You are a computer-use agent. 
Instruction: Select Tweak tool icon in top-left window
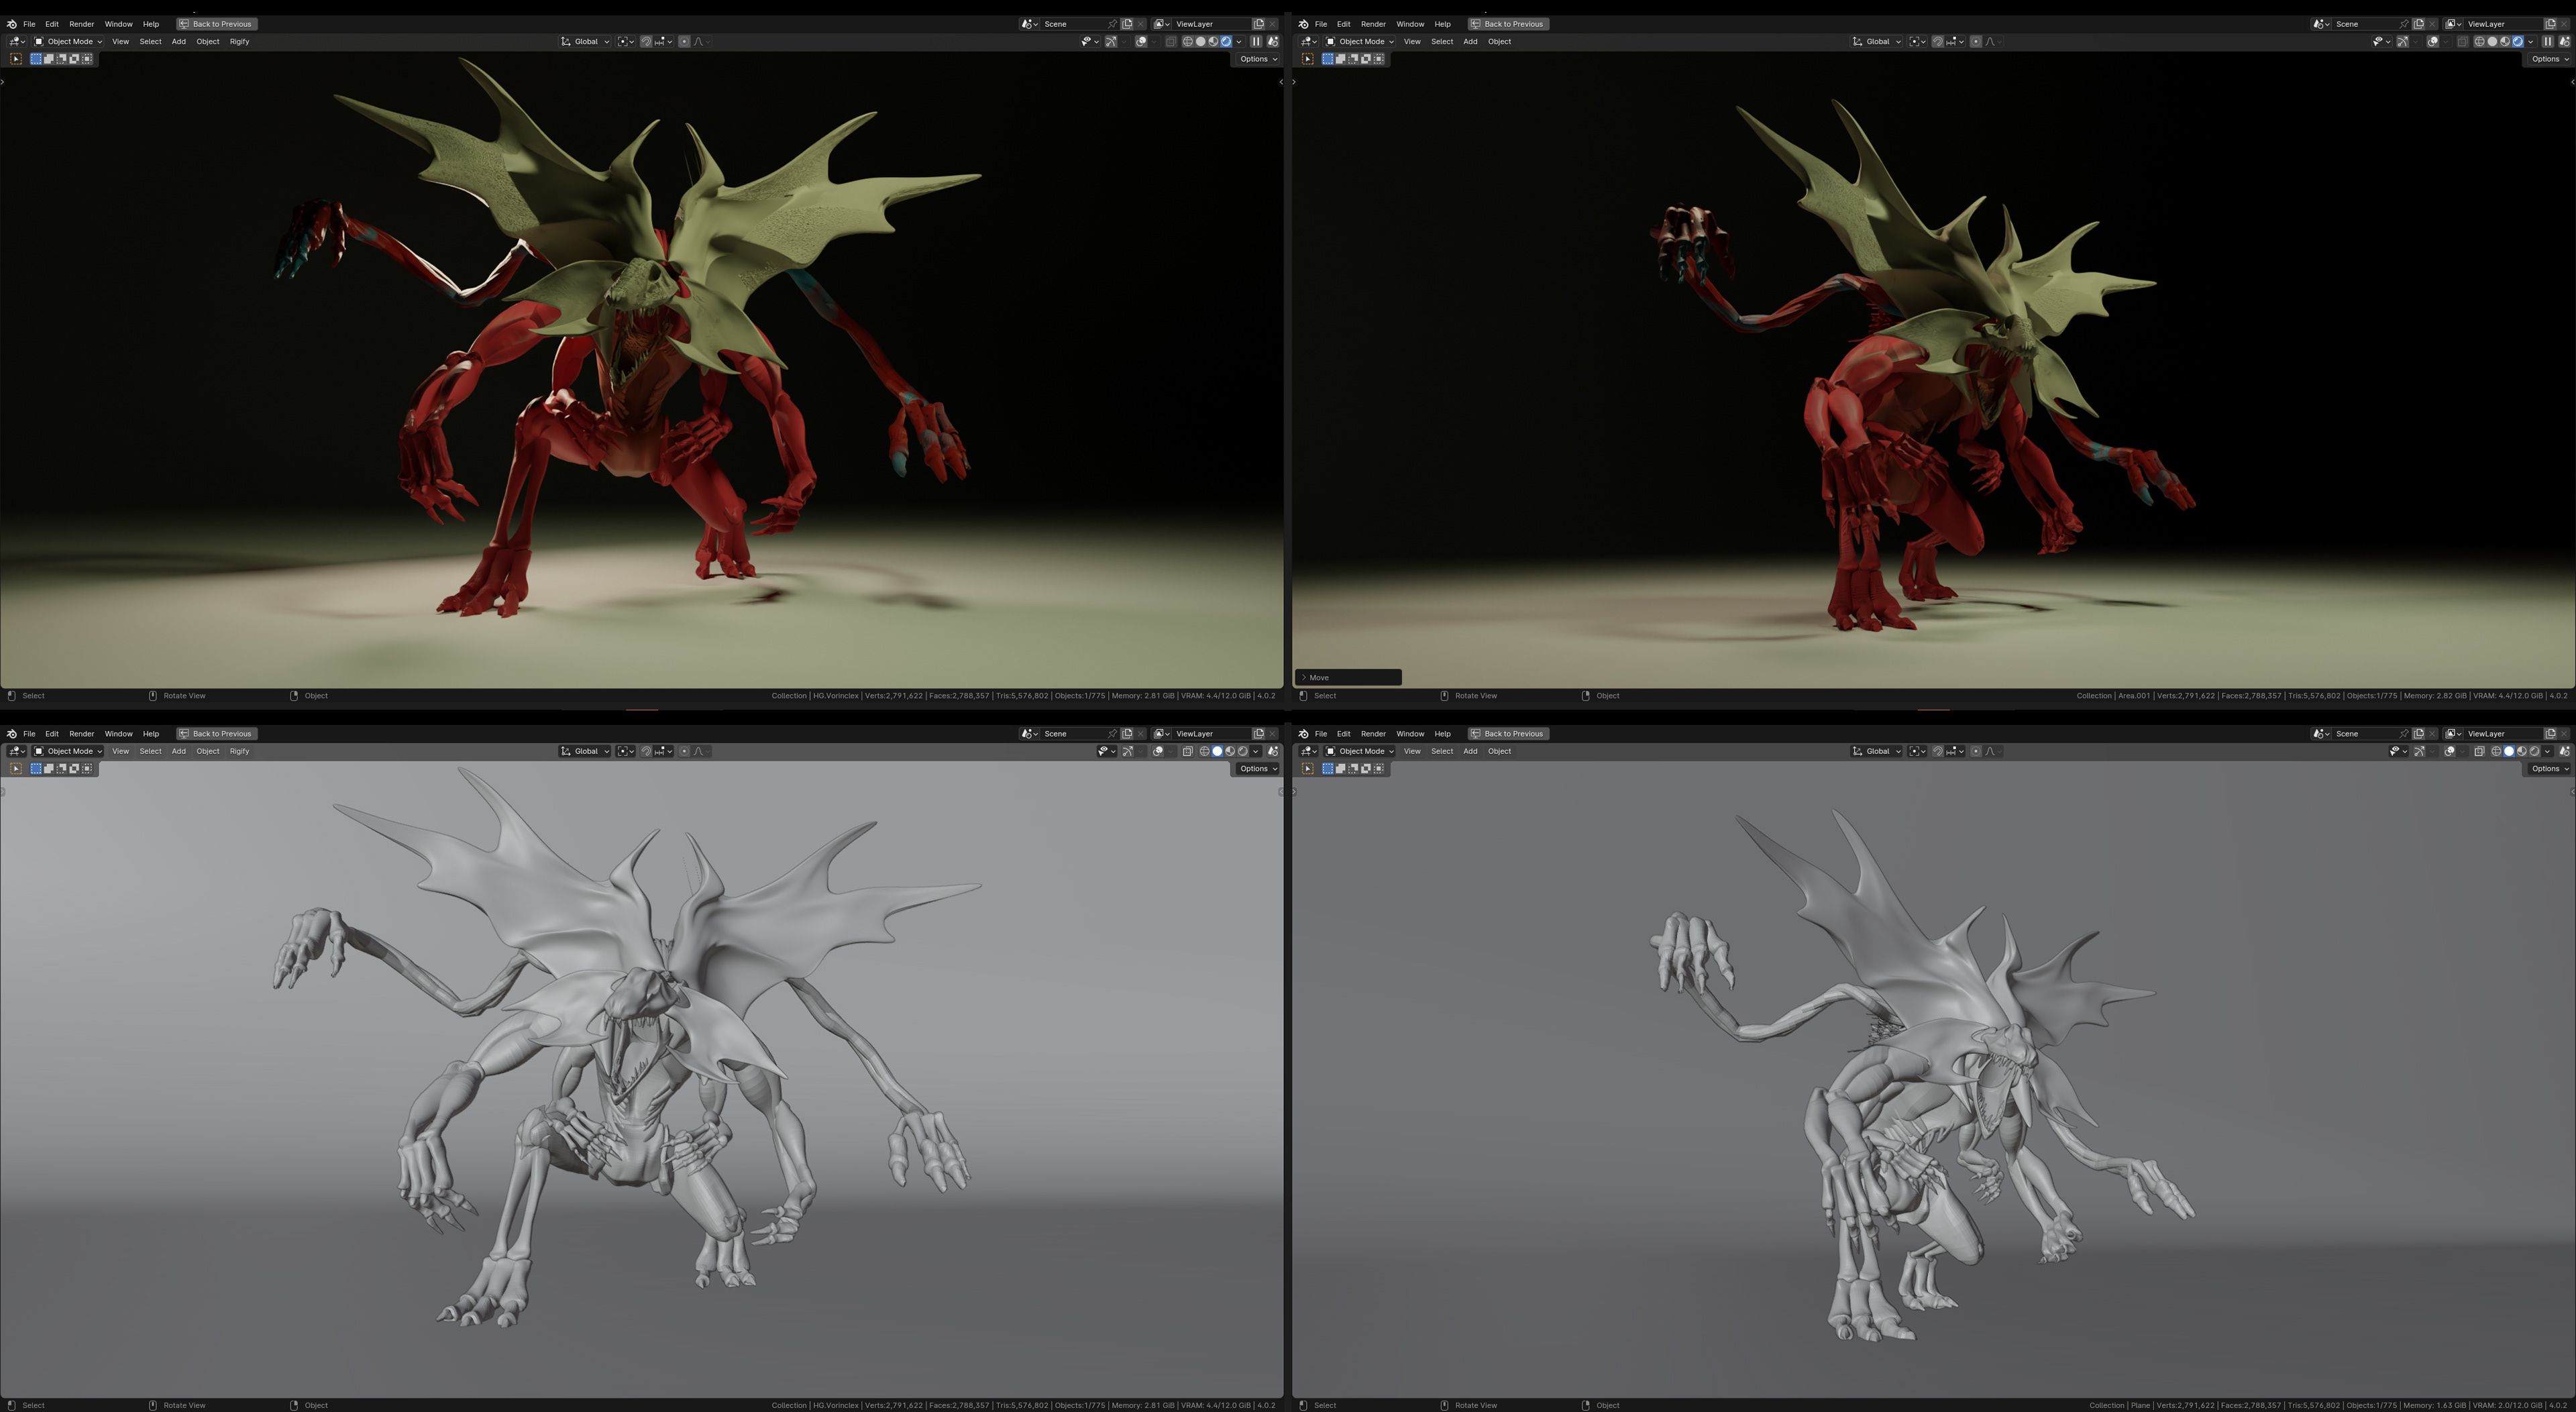tap(16, 59)
